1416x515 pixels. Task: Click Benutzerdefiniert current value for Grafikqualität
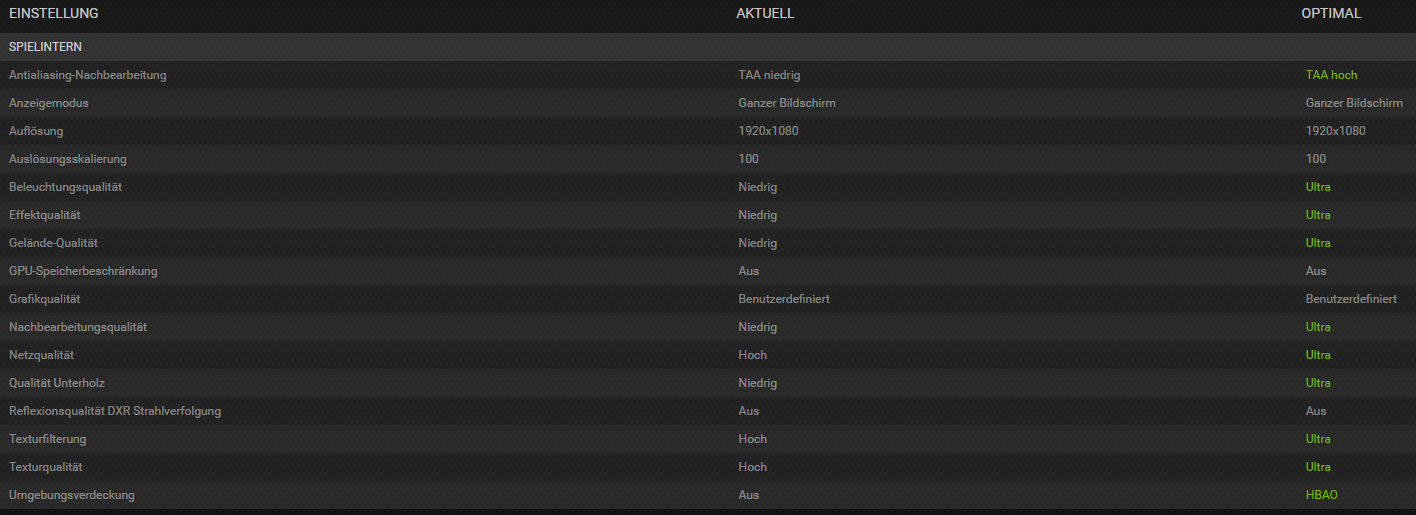(x=784, y=299)
